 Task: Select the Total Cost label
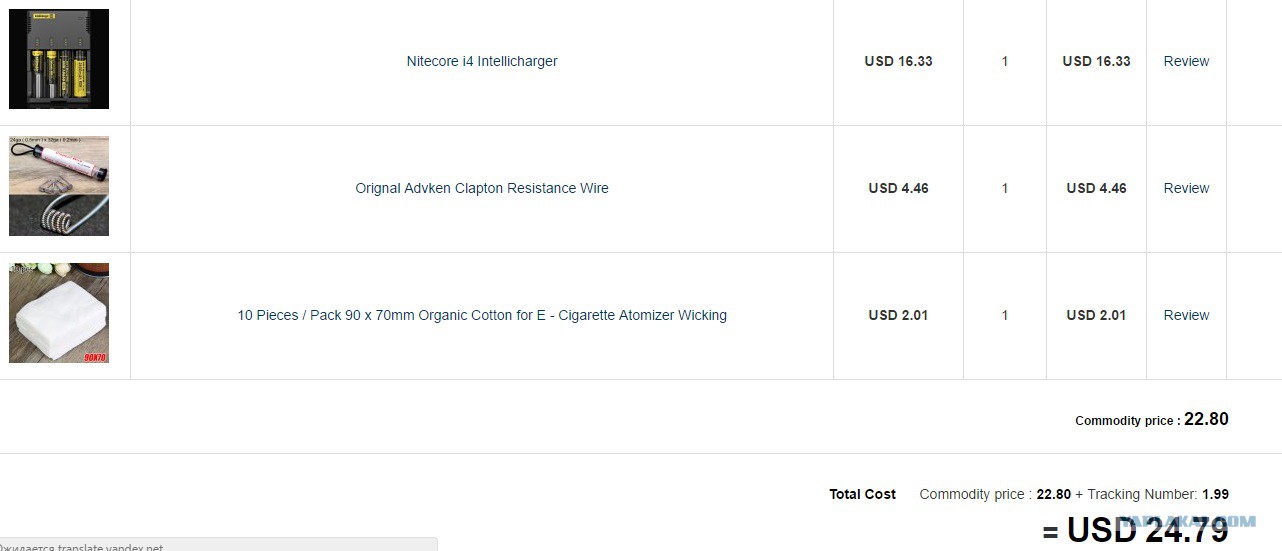(x=862, y=494)
